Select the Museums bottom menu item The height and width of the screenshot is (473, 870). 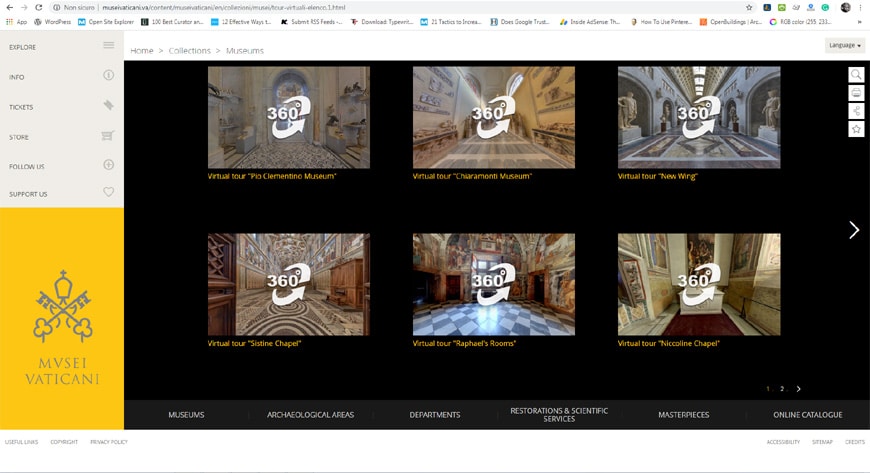(186, 415)
